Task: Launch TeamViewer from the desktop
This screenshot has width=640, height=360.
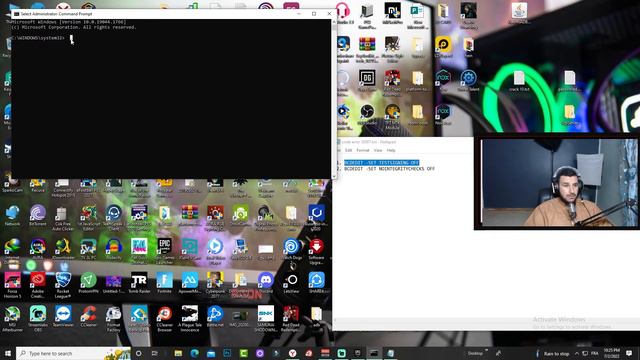Action: [x=63, y=317]
